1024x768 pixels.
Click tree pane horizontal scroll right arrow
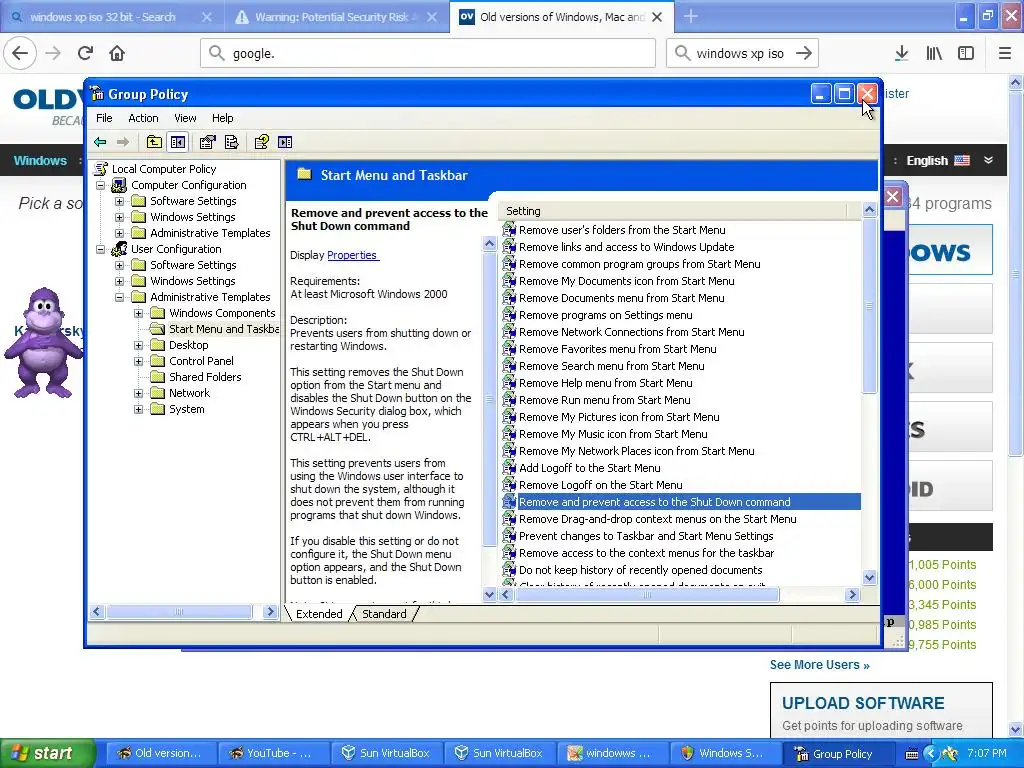point(270,612)
